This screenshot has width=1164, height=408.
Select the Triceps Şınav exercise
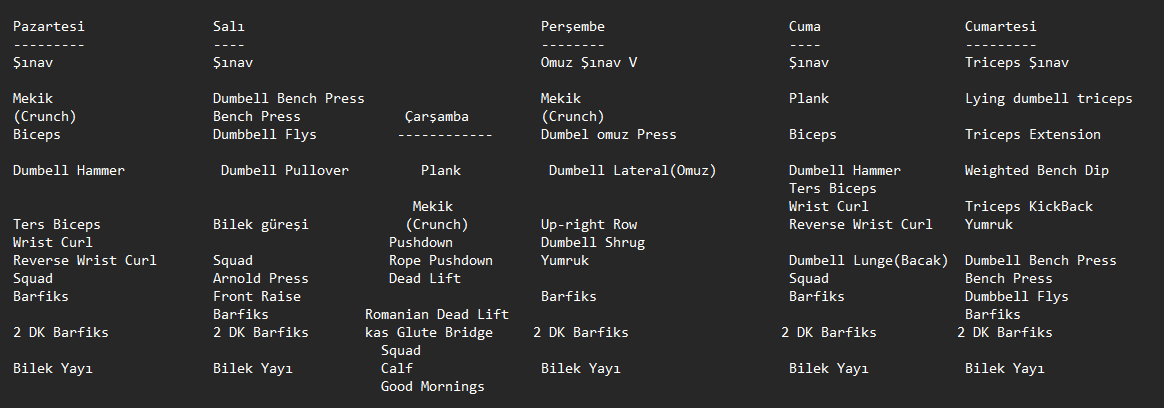1017,63
